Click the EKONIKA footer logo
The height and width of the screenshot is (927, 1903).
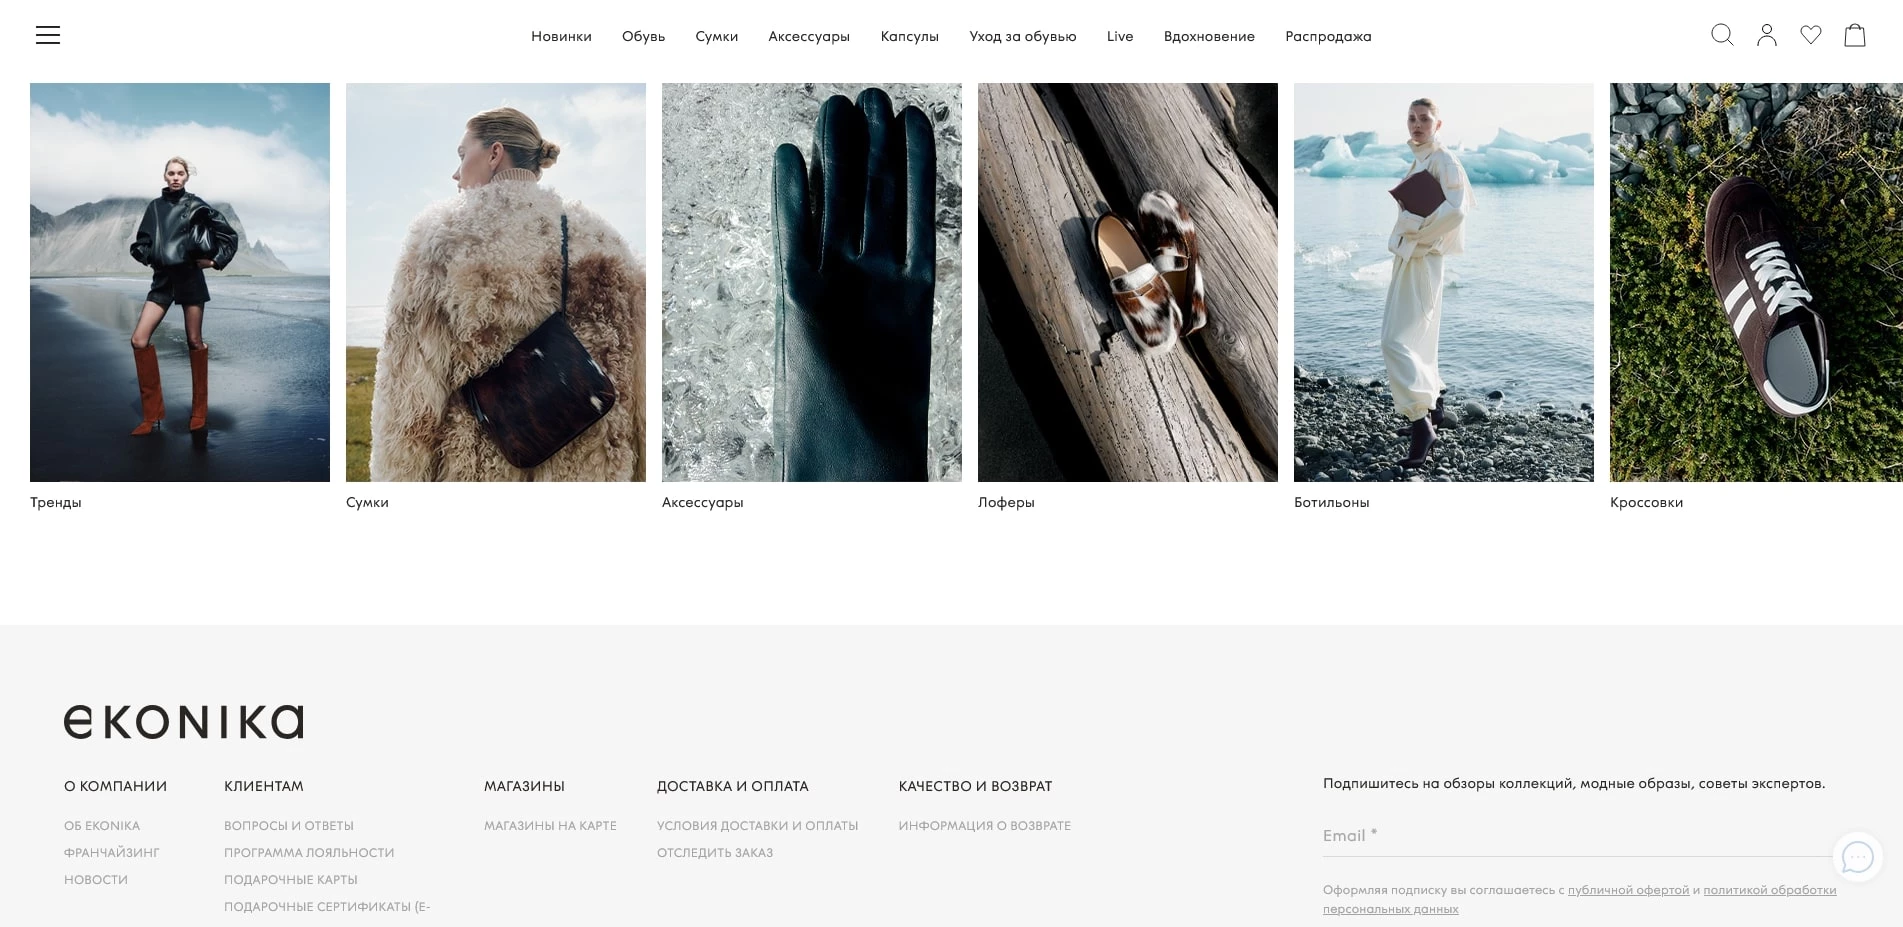pyautogui.click(x=183, y=722)
